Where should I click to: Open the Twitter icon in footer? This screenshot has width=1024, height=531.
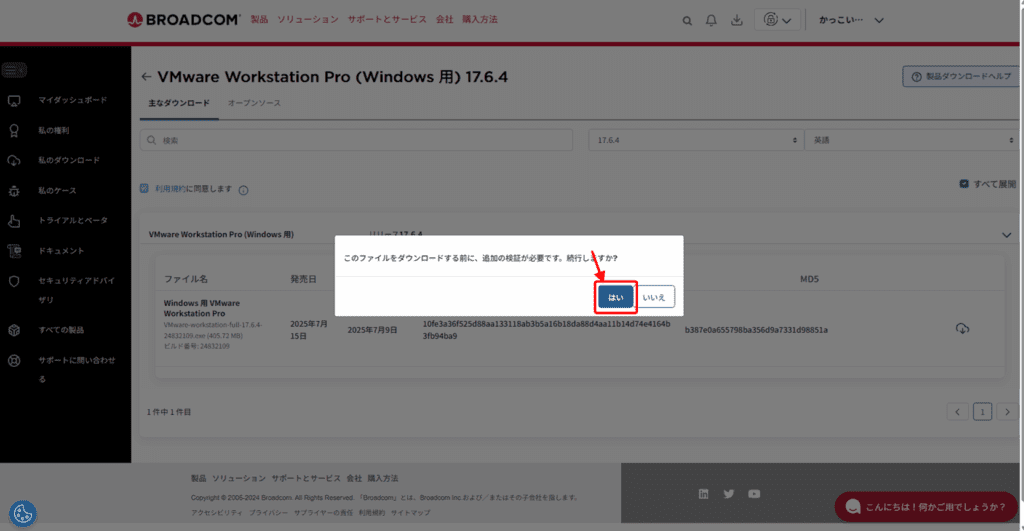click(729, 494)
